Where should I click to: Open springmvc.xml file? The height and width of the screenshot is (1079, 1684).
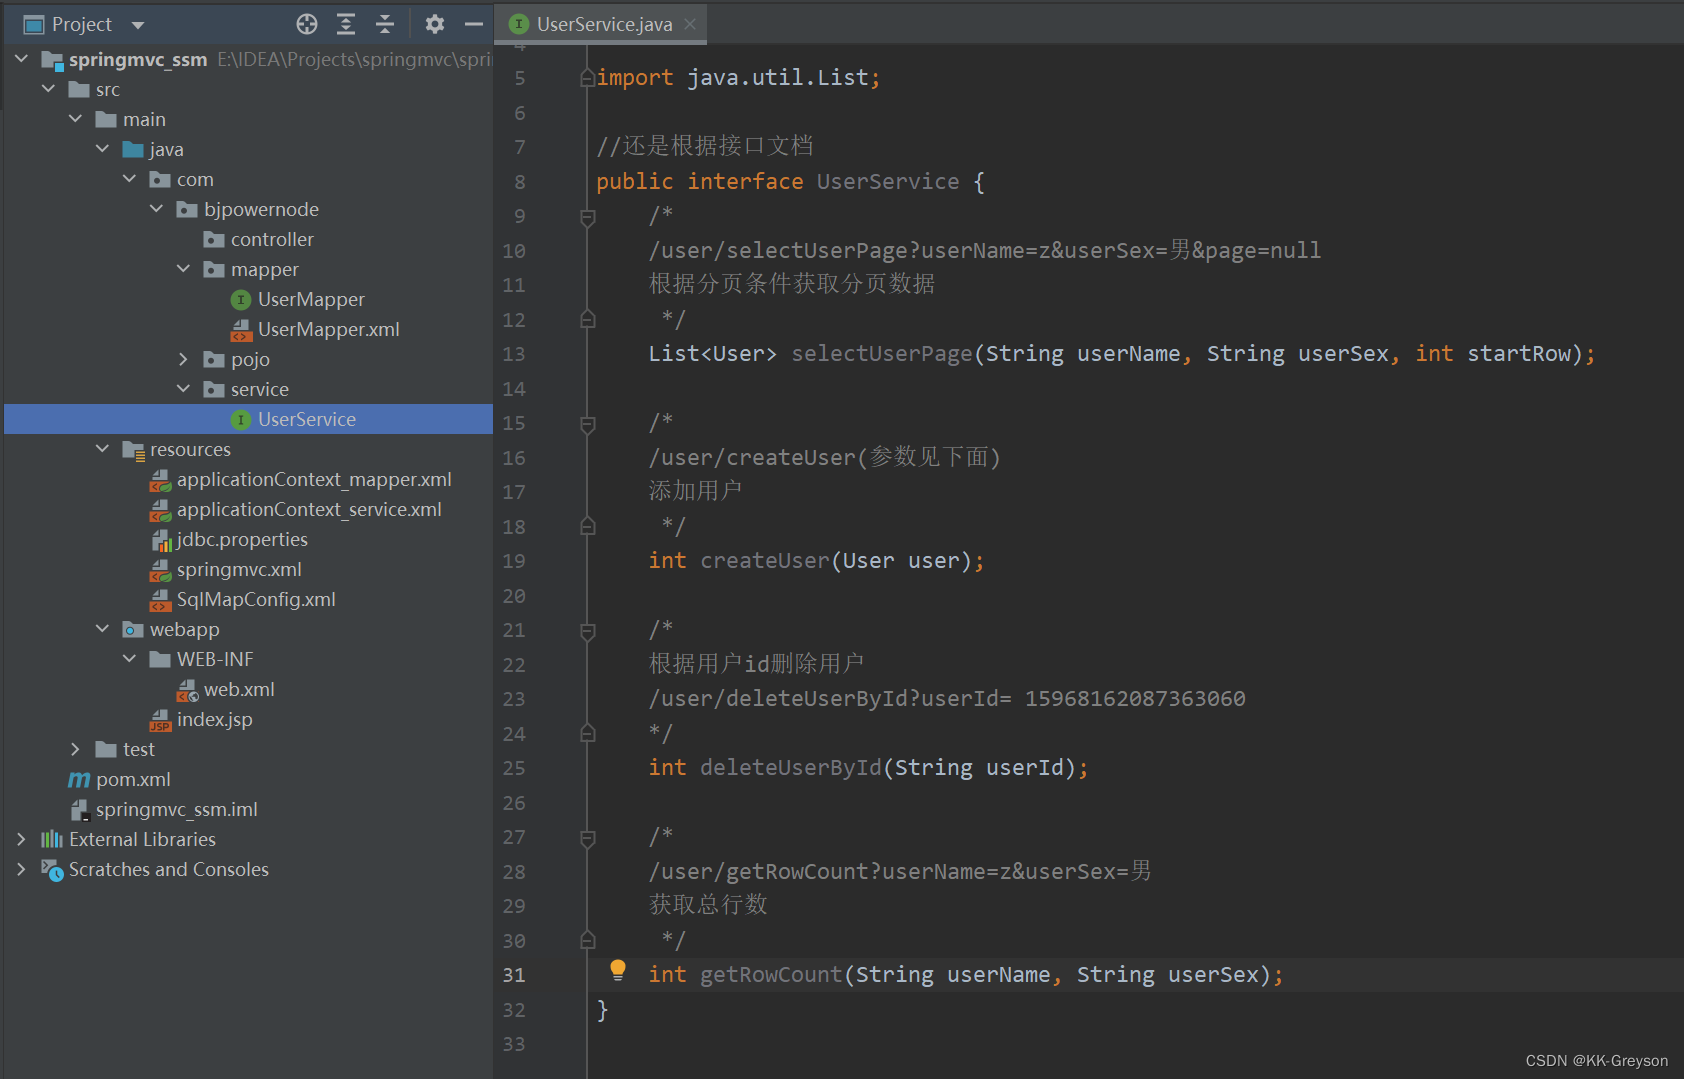[239, 569]
